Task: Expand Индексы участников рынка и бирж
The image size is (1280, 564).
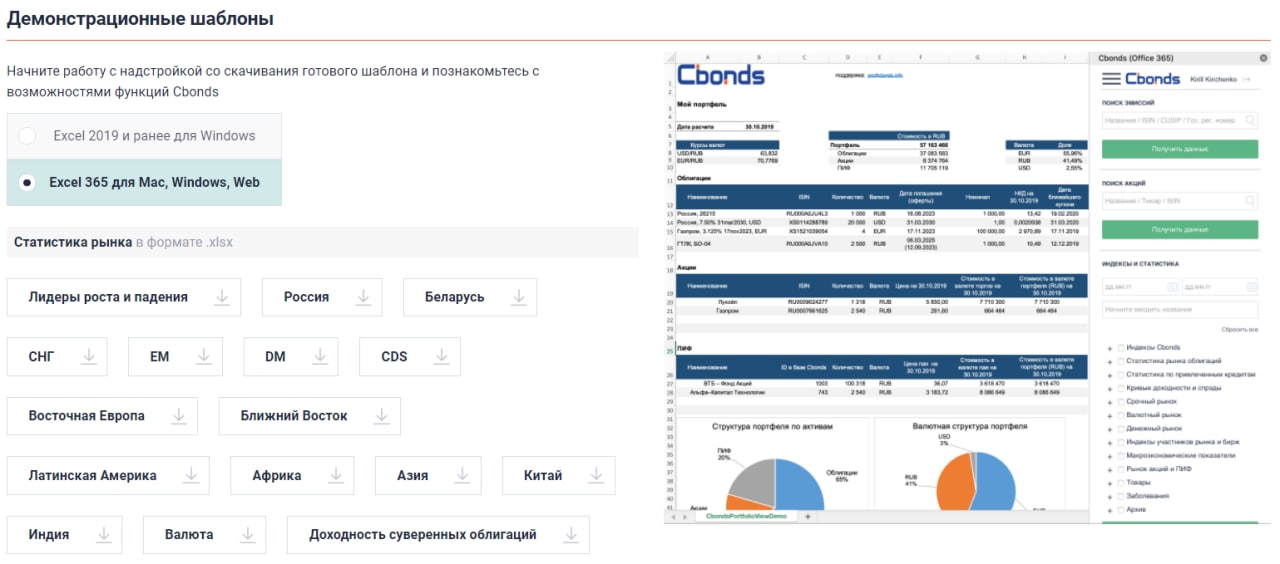Action: point(1110,442)
